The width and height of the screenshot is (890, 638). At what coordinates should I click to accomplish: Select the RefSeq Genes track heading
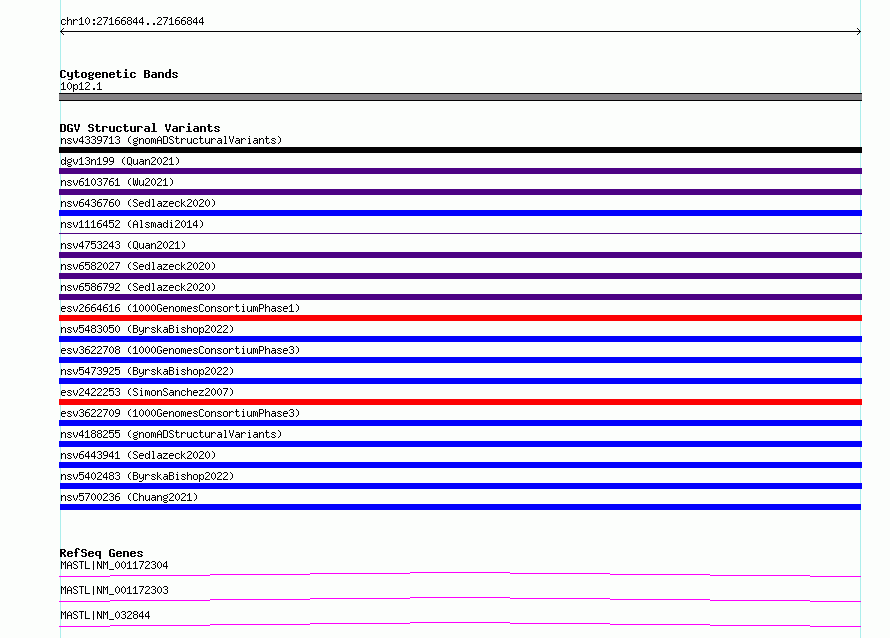click(x=101, y=553)
